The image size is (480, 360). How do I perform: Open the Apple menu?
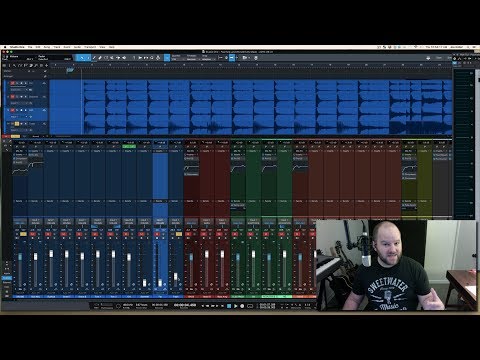(x=5, y=47)
